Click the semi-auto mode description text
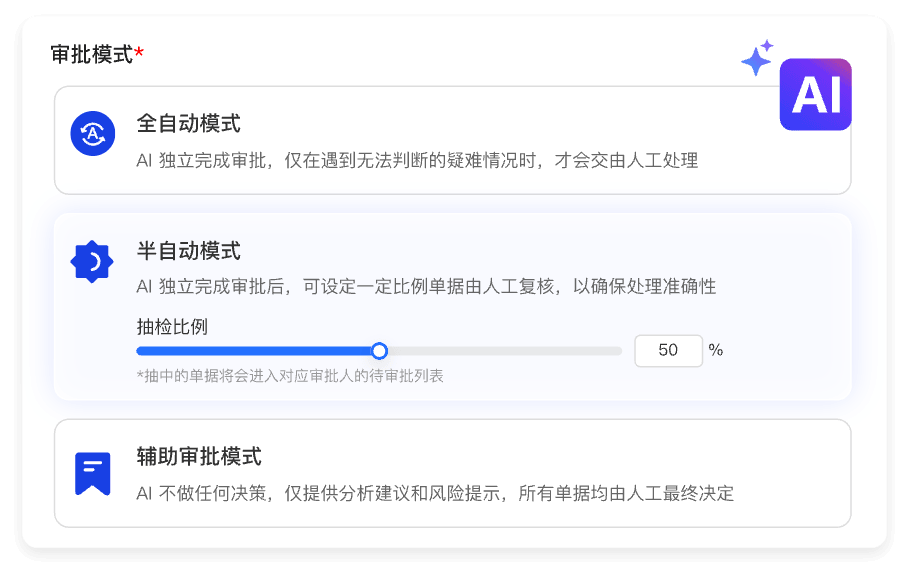 coord(426,287)
